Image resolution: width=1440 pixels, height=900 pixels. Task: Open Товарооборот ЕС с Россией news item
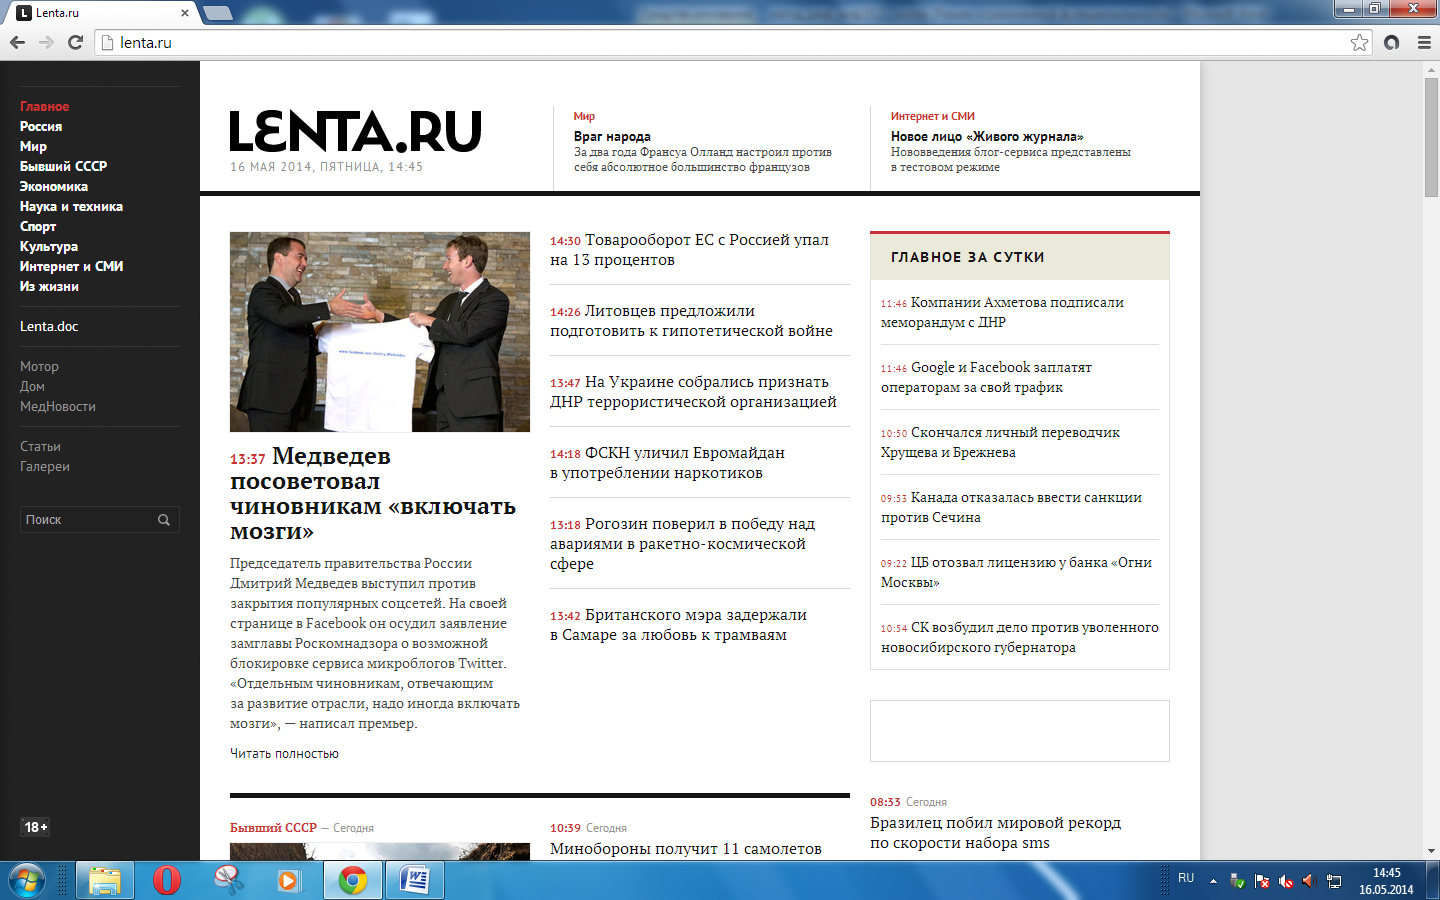click(690, 250)
